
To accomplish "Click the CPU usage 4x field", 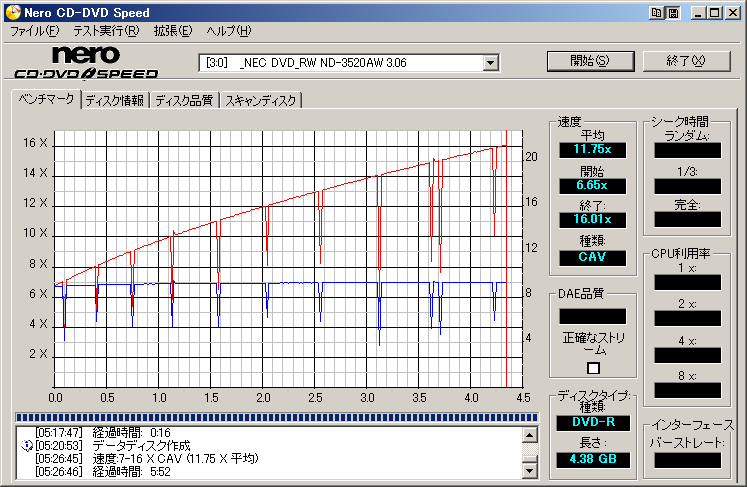I will point(687,355).
